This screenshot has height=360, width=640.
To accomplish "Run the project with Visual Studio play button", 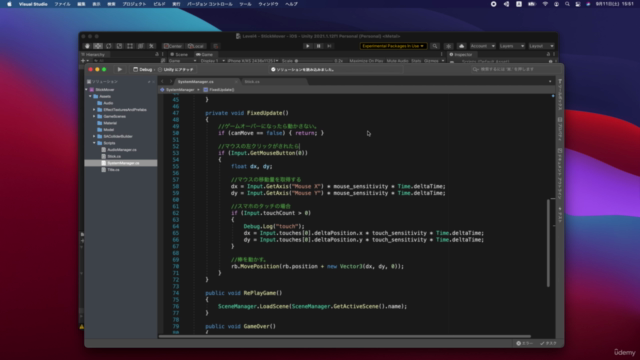I will point(120,69).
